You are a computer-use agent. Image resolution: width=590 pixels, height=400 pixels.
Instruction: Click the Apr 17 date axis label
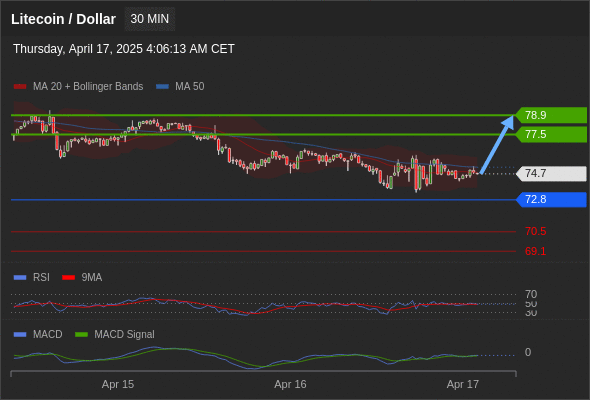(463, 384)
